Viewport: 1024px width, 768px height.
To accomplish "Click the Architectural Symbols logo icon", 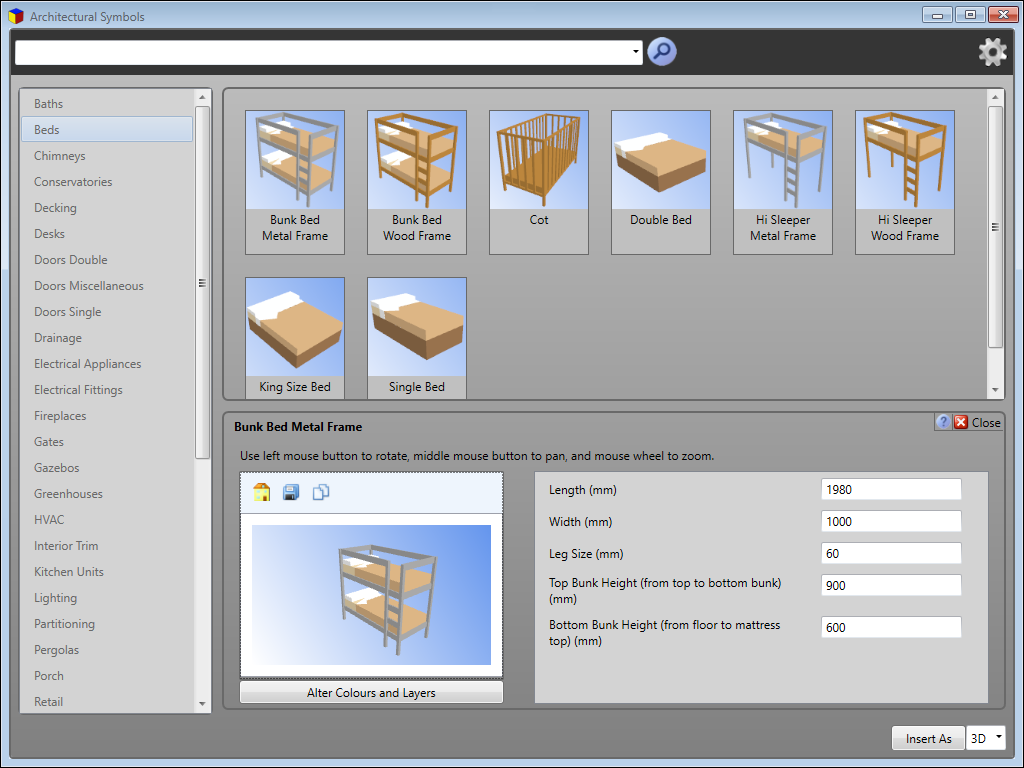I will (14, 16).
